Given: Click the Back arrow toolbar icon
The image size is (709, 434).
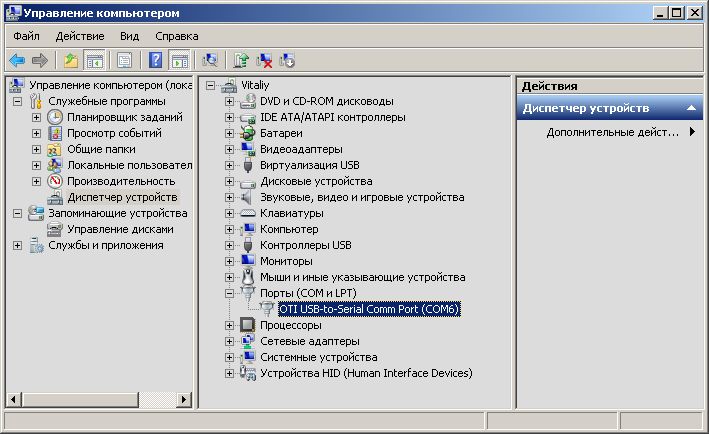Looking at the screenshot, I should (x=17, y=60).
